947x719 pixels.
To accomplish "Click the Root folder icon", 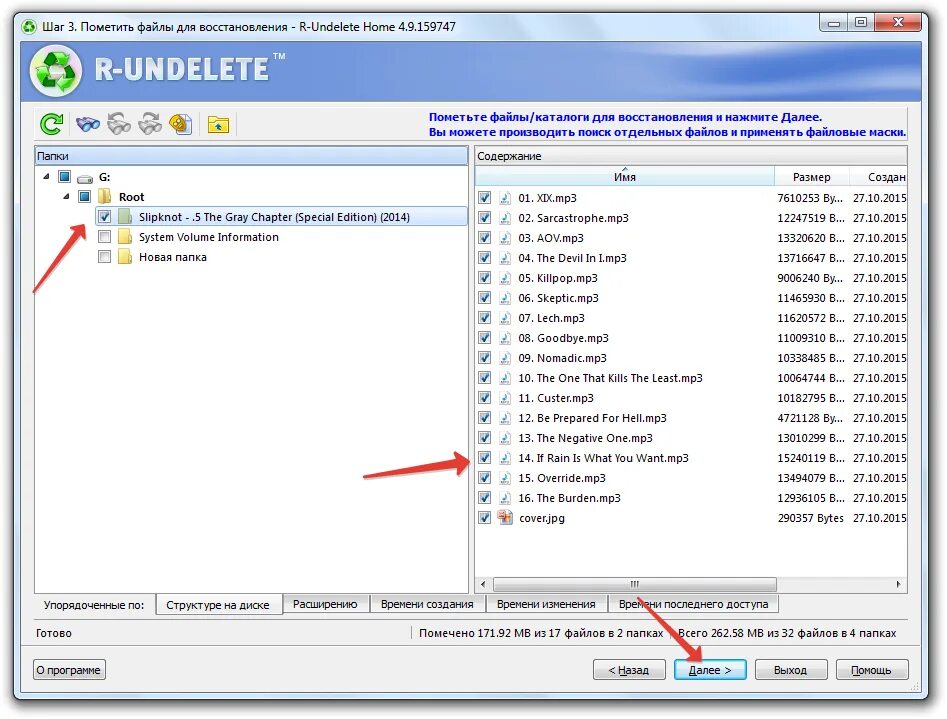I will coord(104,196).
